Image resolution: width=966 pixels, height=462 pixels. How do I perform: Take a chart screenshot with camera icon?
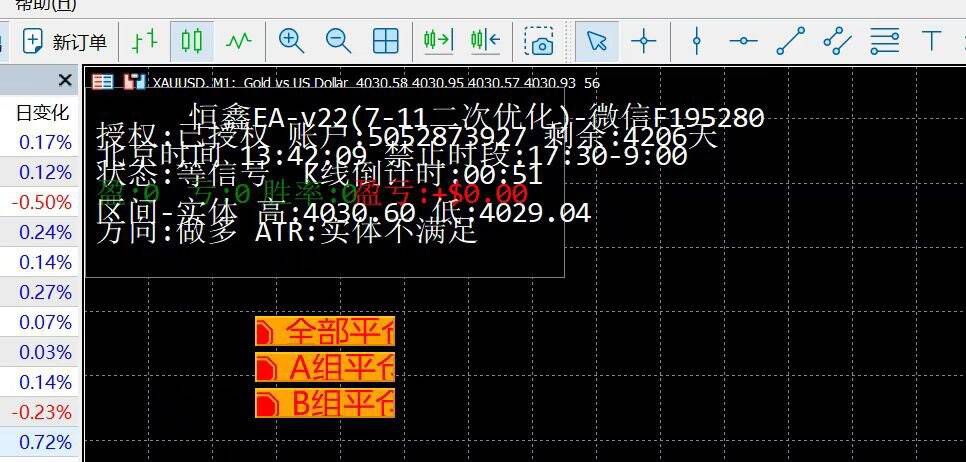(539, 41)
